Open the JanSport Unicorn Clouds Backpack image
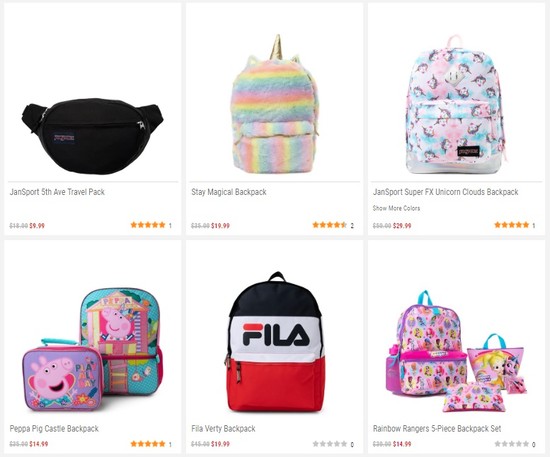This screenshot has height=457, width=550. [457, 104]
